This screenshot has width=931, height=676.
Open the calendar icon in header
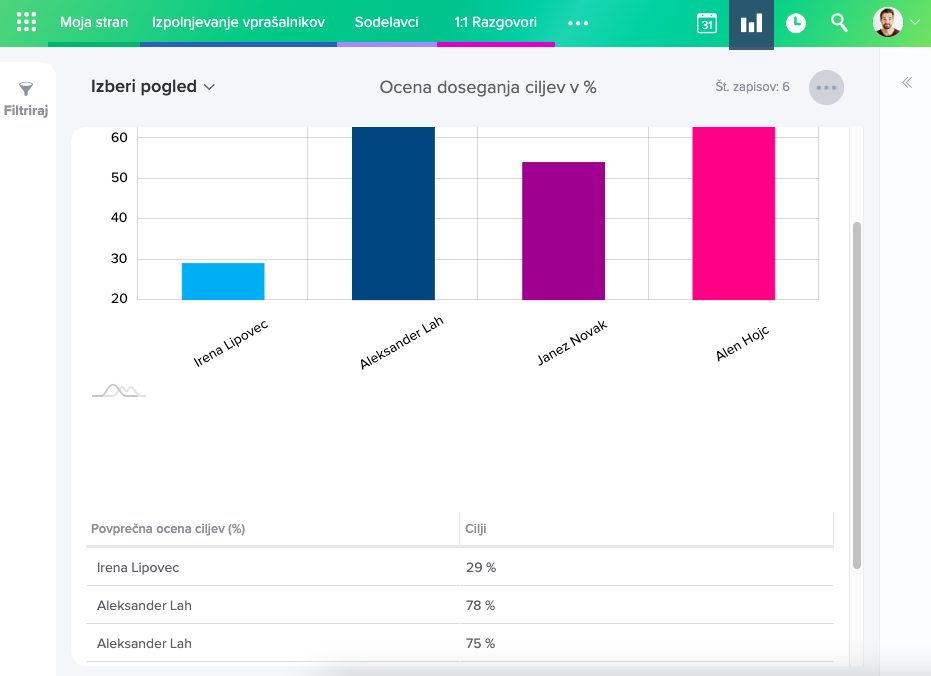[x=707, y=23]
